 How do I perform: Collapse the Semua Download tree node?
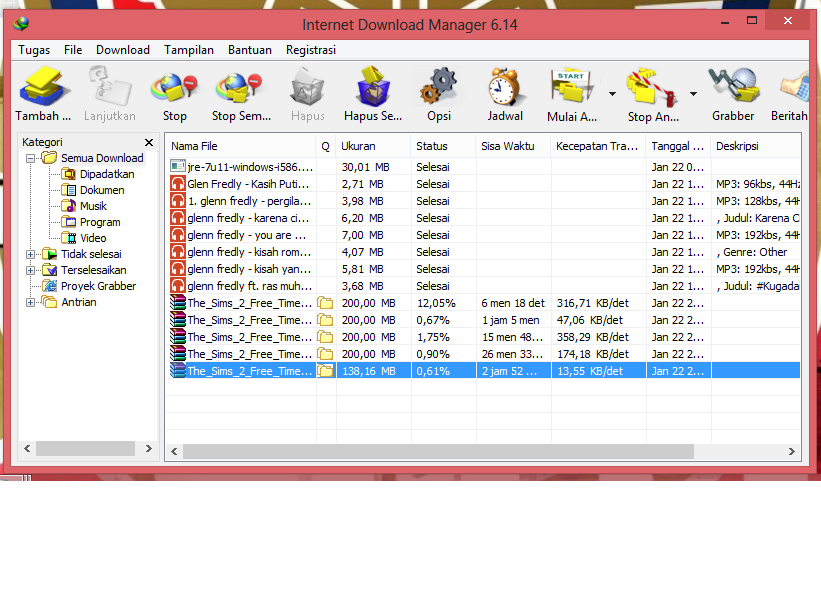pos(30,158)
